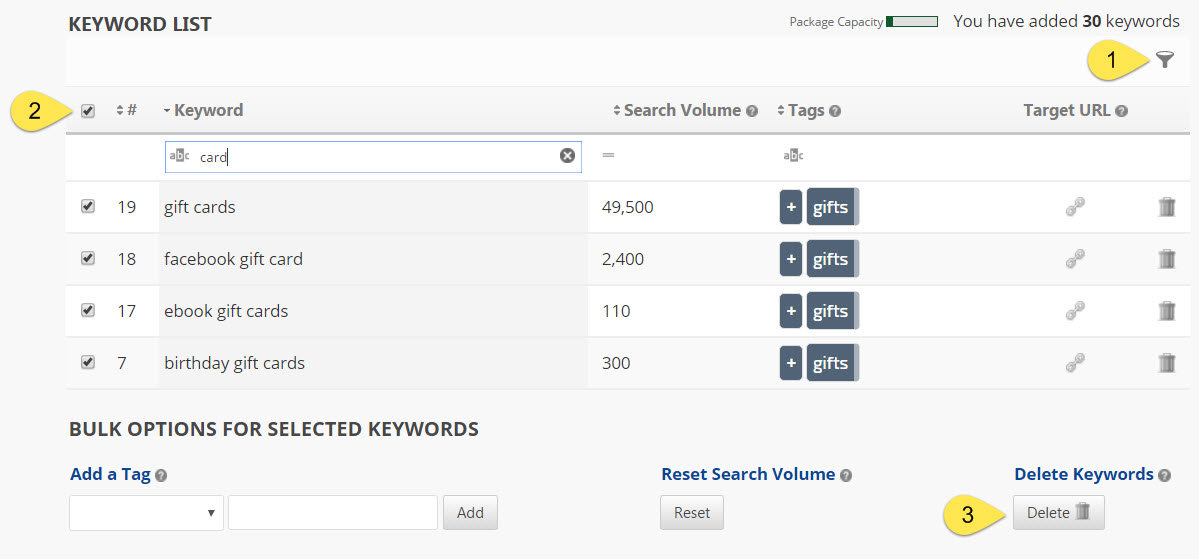Click the Delete Keywords help icon
Screen dimensions: 1199x559
tap(1164, 476)
